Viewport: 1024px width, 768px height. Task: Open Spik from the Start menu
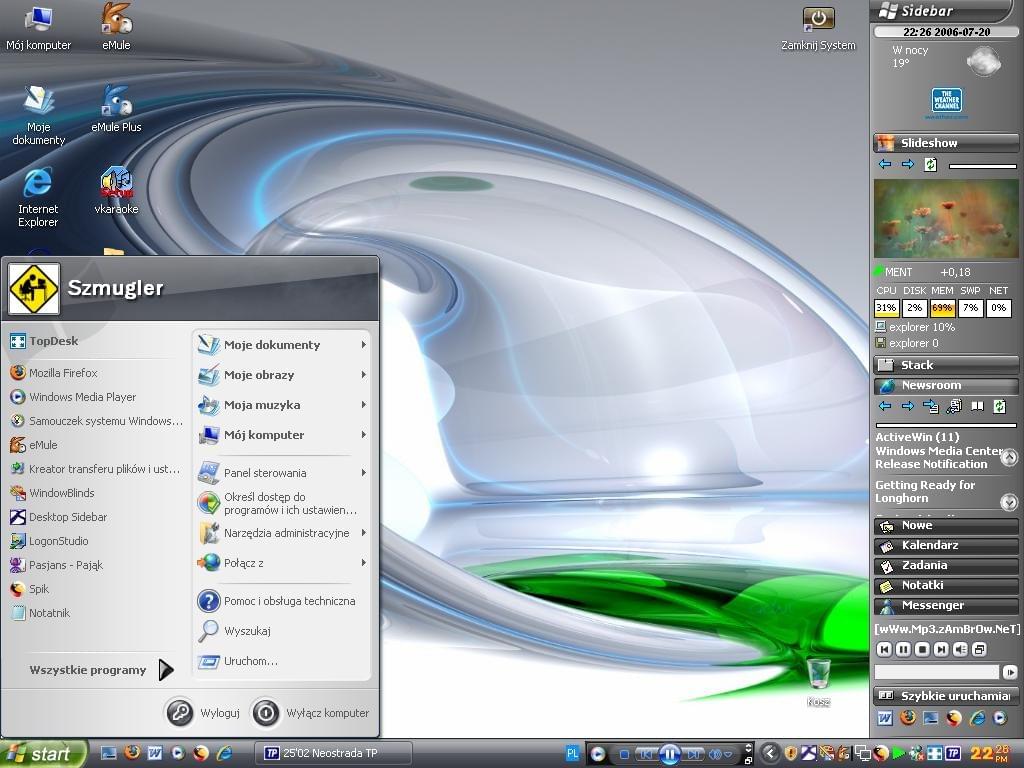[x=29, y=589]
